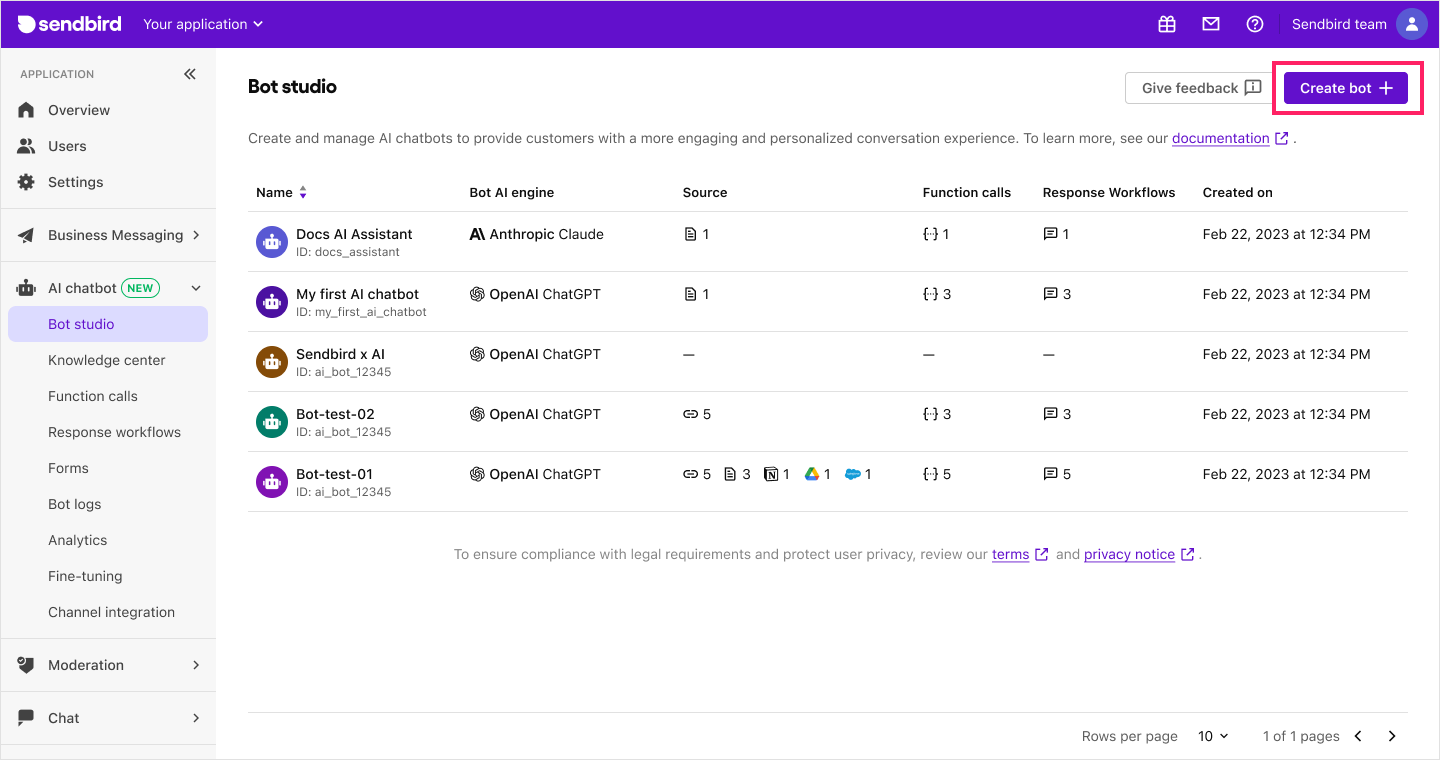This screenshot has width=1440, height=760.
Task: Click the Bot AI engine column header
Action: (511, 192)
